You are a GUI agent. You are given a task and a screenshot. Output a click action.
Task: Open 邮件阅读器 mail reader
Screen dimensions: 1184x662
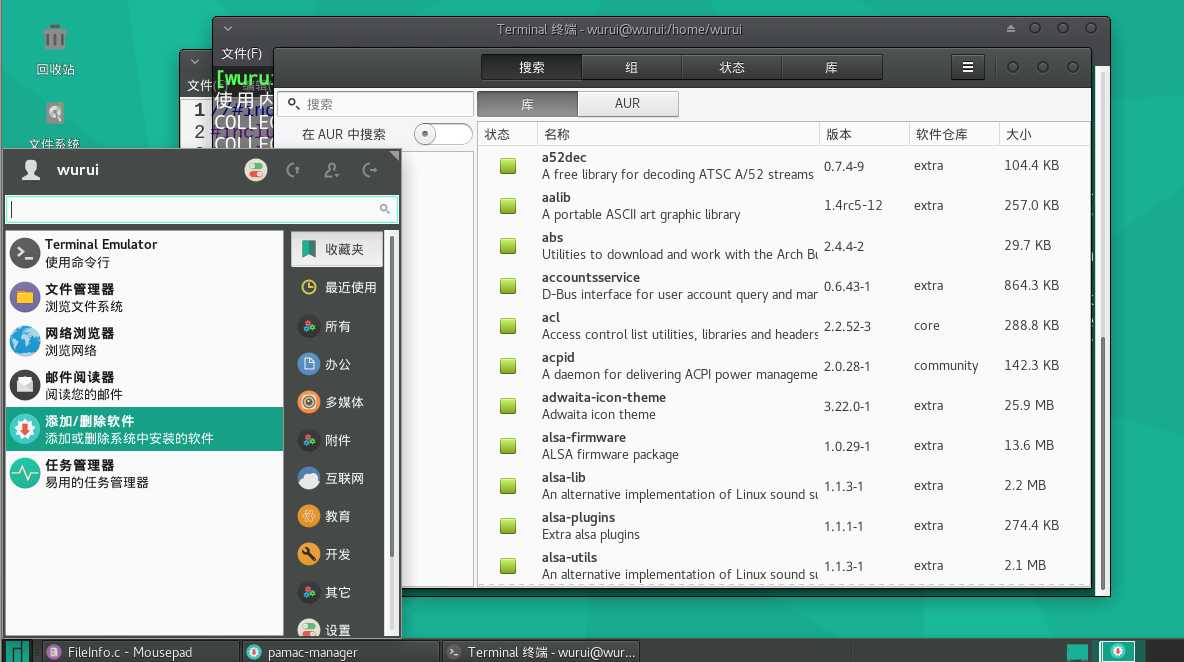point(144,385)
